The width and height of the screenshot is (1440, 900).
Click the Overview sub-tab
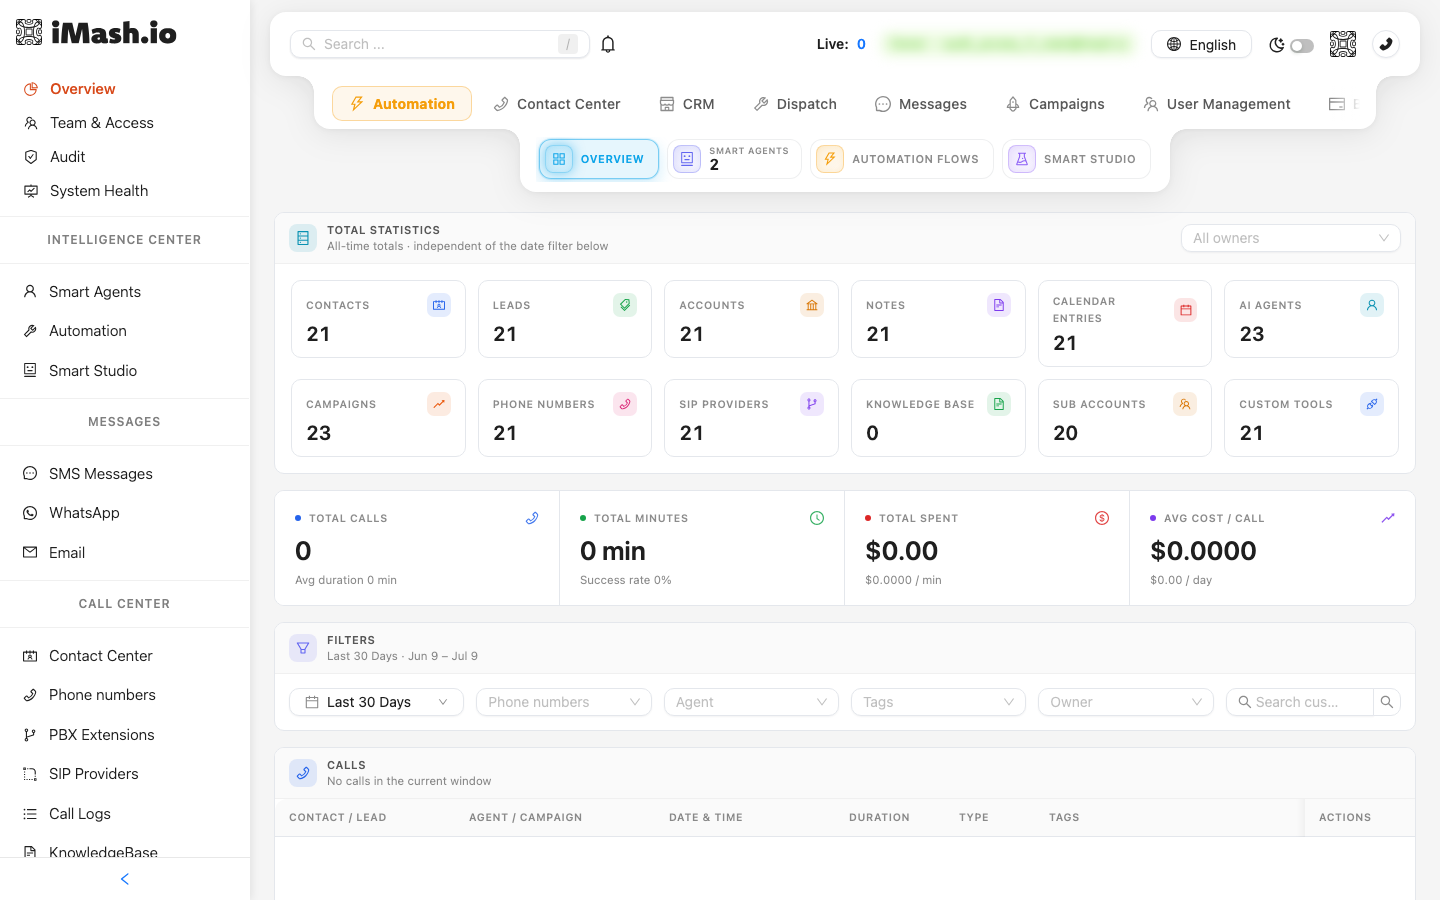(599, 159)
